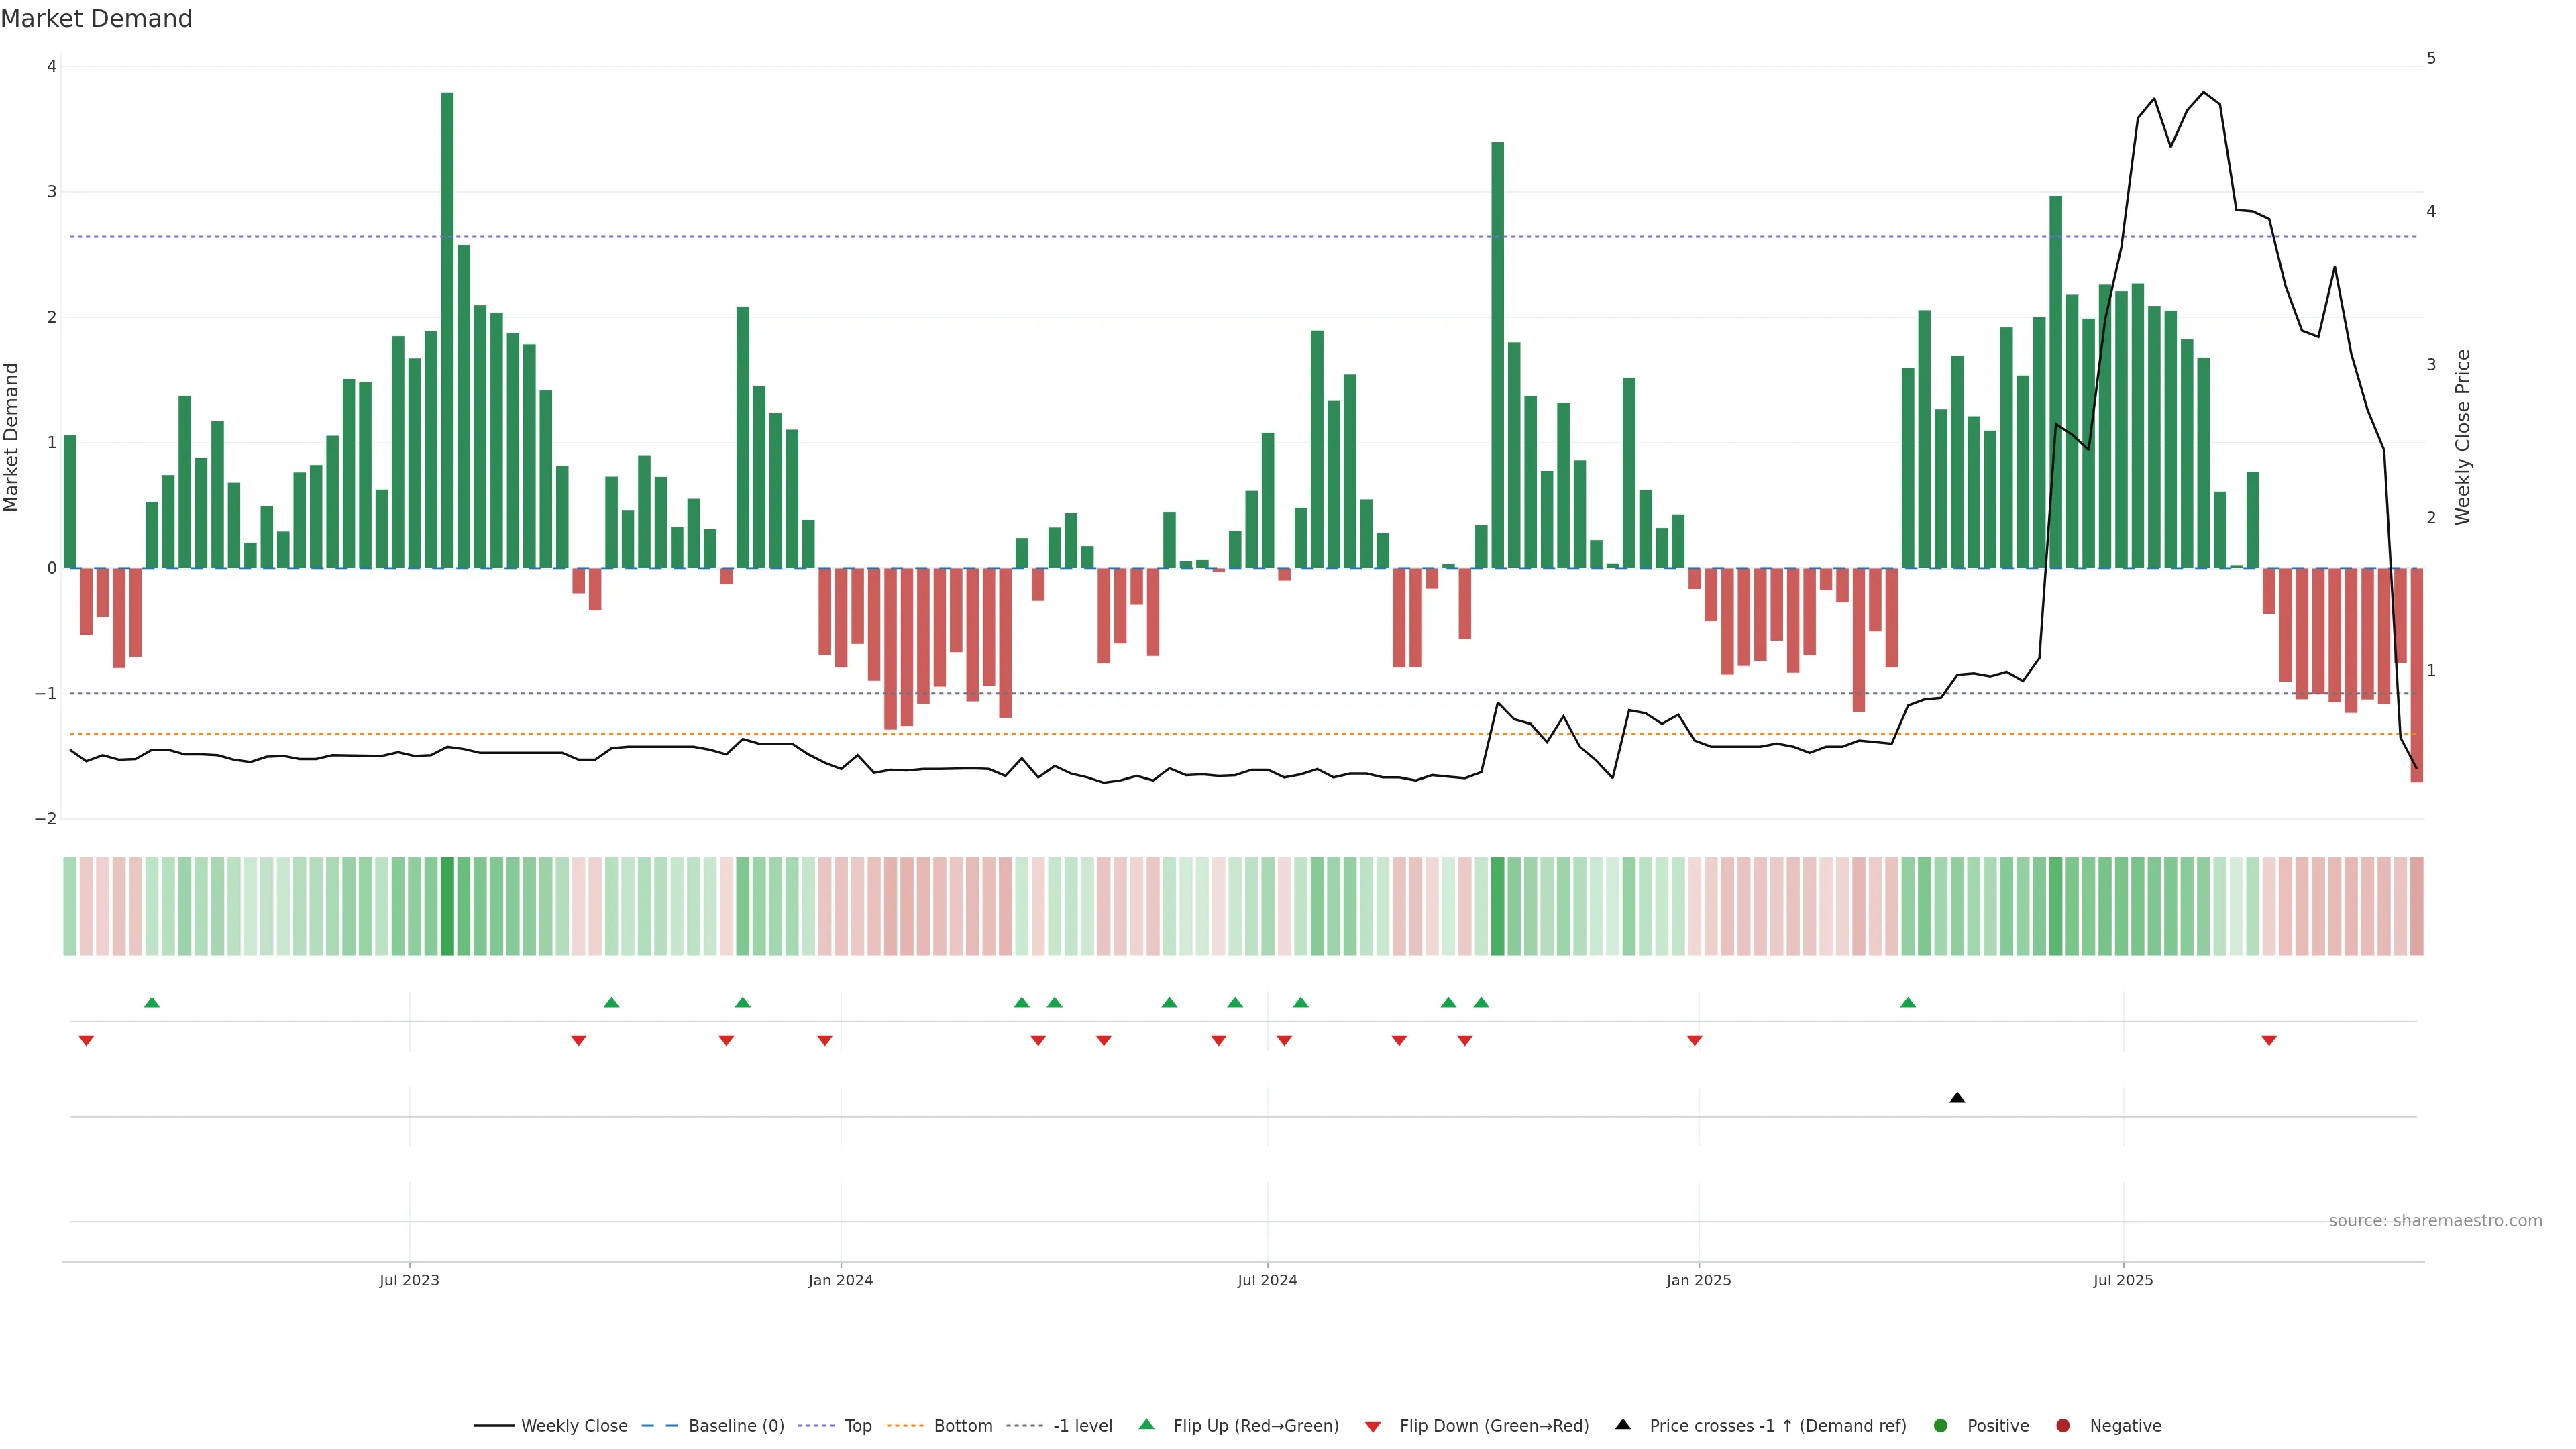
Task: Click the tallest green bar in 2023
Action: [x=447, y=330]
